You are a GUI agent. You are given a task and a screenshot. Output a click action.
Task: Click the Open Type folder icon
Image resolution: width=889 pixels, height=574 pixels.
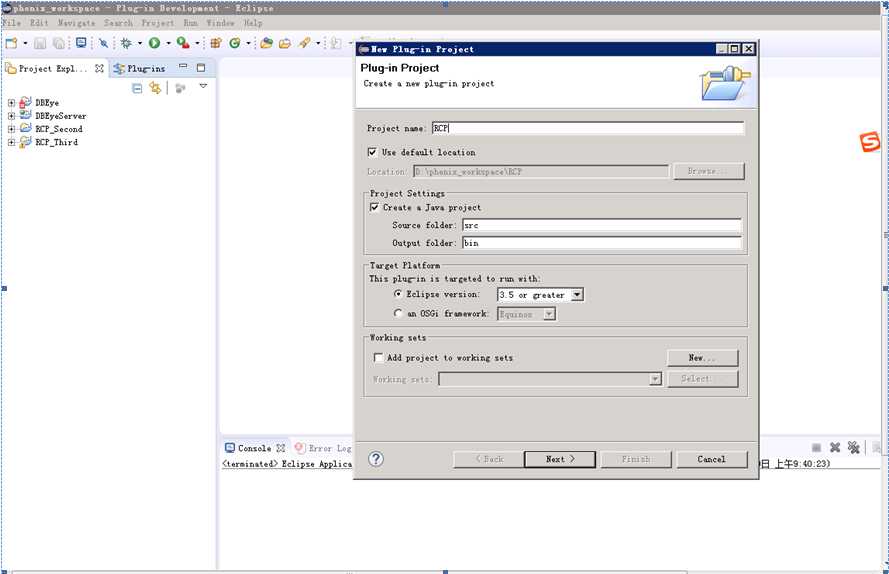[x=285, y=43]
